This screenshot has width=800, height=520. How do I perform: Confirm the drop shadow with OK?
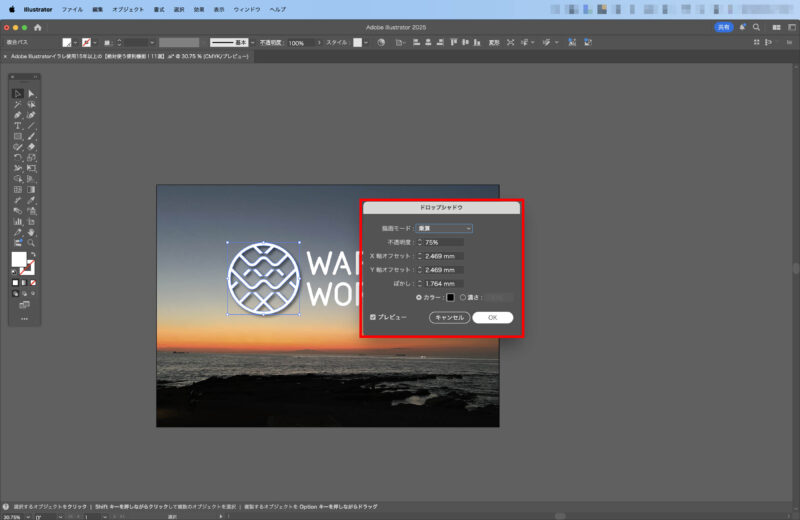(492, 317)
